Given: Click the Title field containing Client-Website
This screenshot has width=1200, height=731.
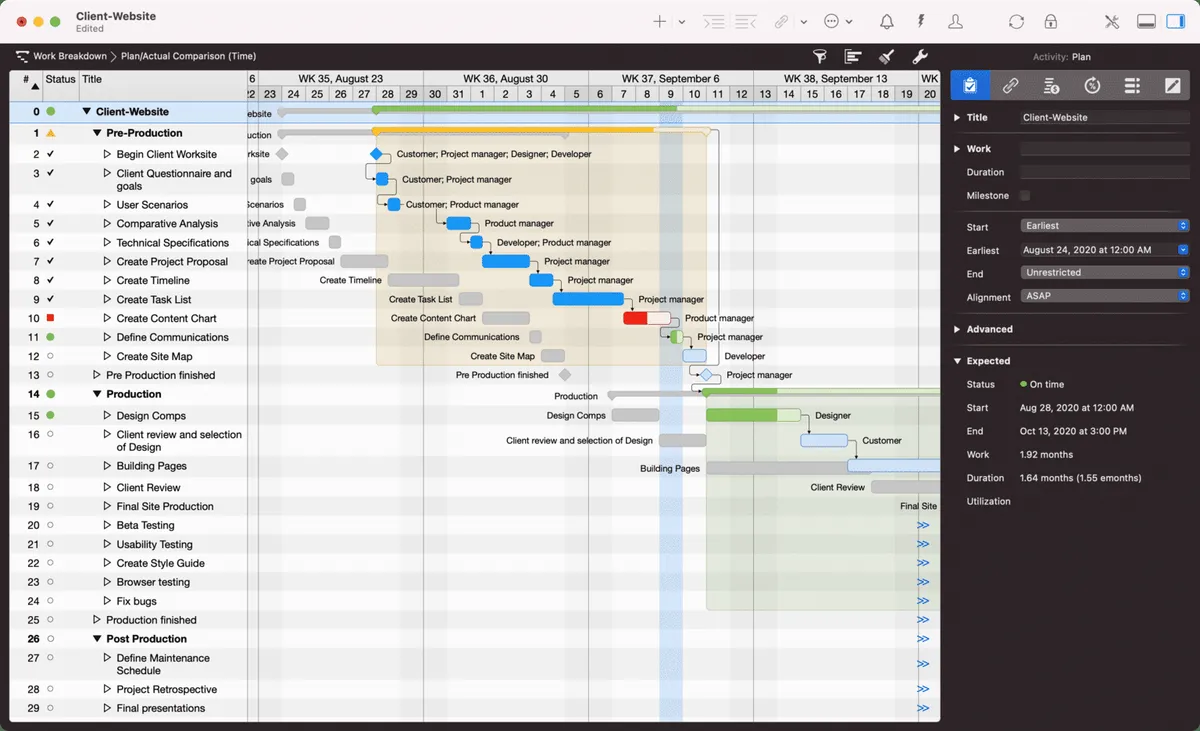Looking at the screenshot, I should [1104, 118].
